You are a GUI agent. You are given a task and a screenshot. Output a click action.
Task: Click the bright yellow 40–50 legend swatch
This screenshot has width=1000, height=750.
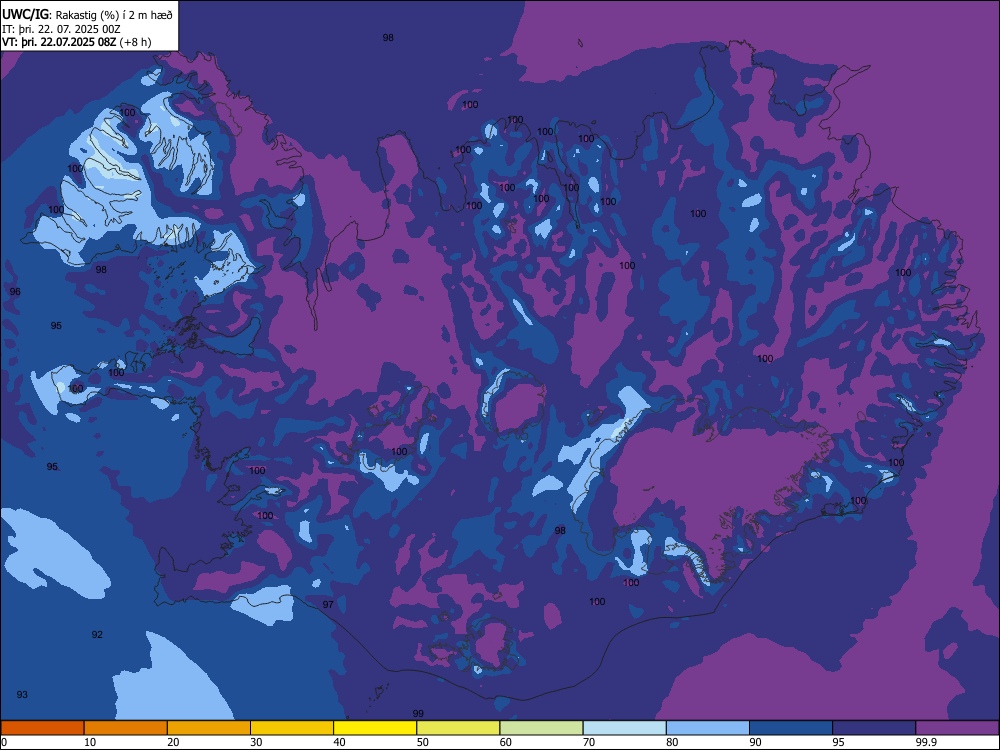pos(375,728)
